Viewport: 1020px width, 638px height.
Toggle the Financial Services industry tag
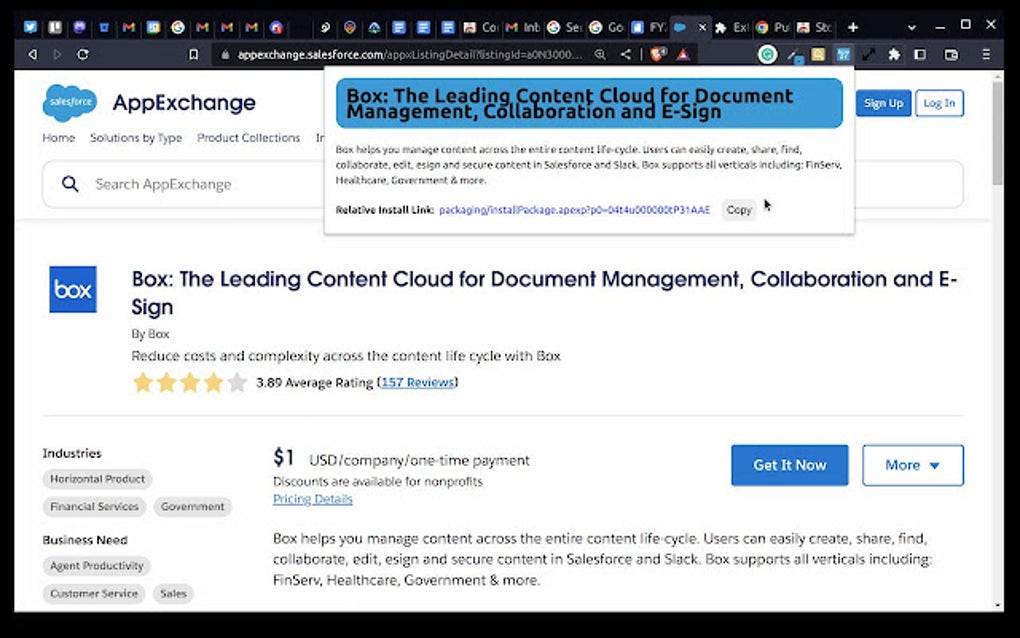tap(93, 507)
